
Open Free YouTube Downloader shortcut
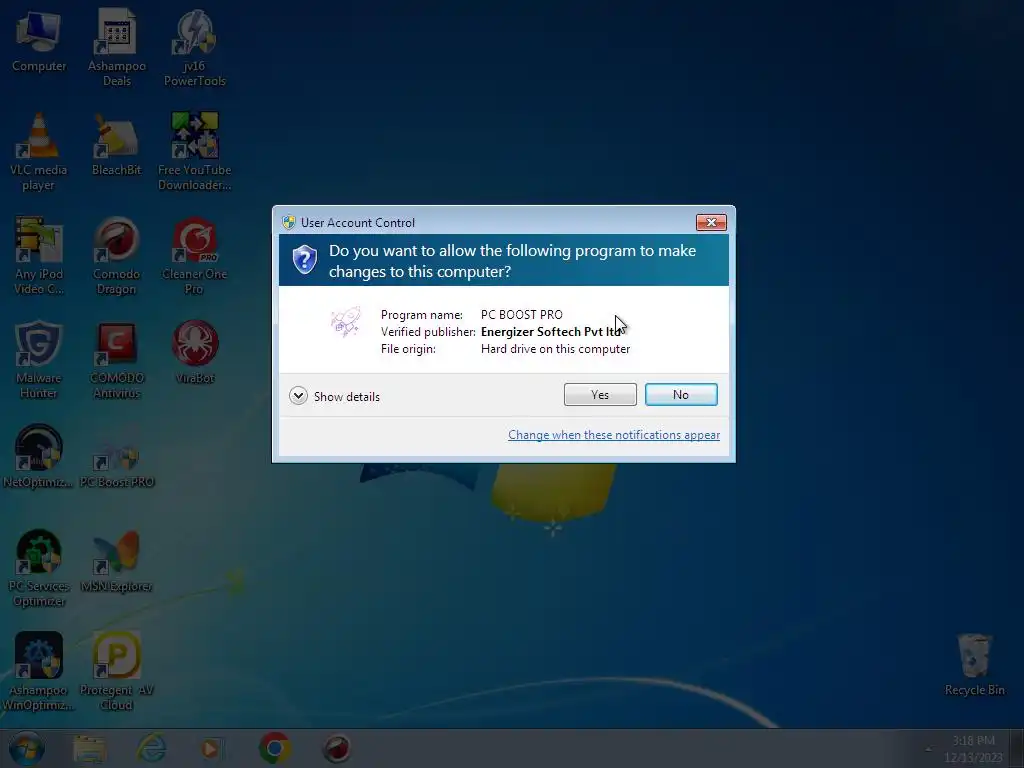195,152
